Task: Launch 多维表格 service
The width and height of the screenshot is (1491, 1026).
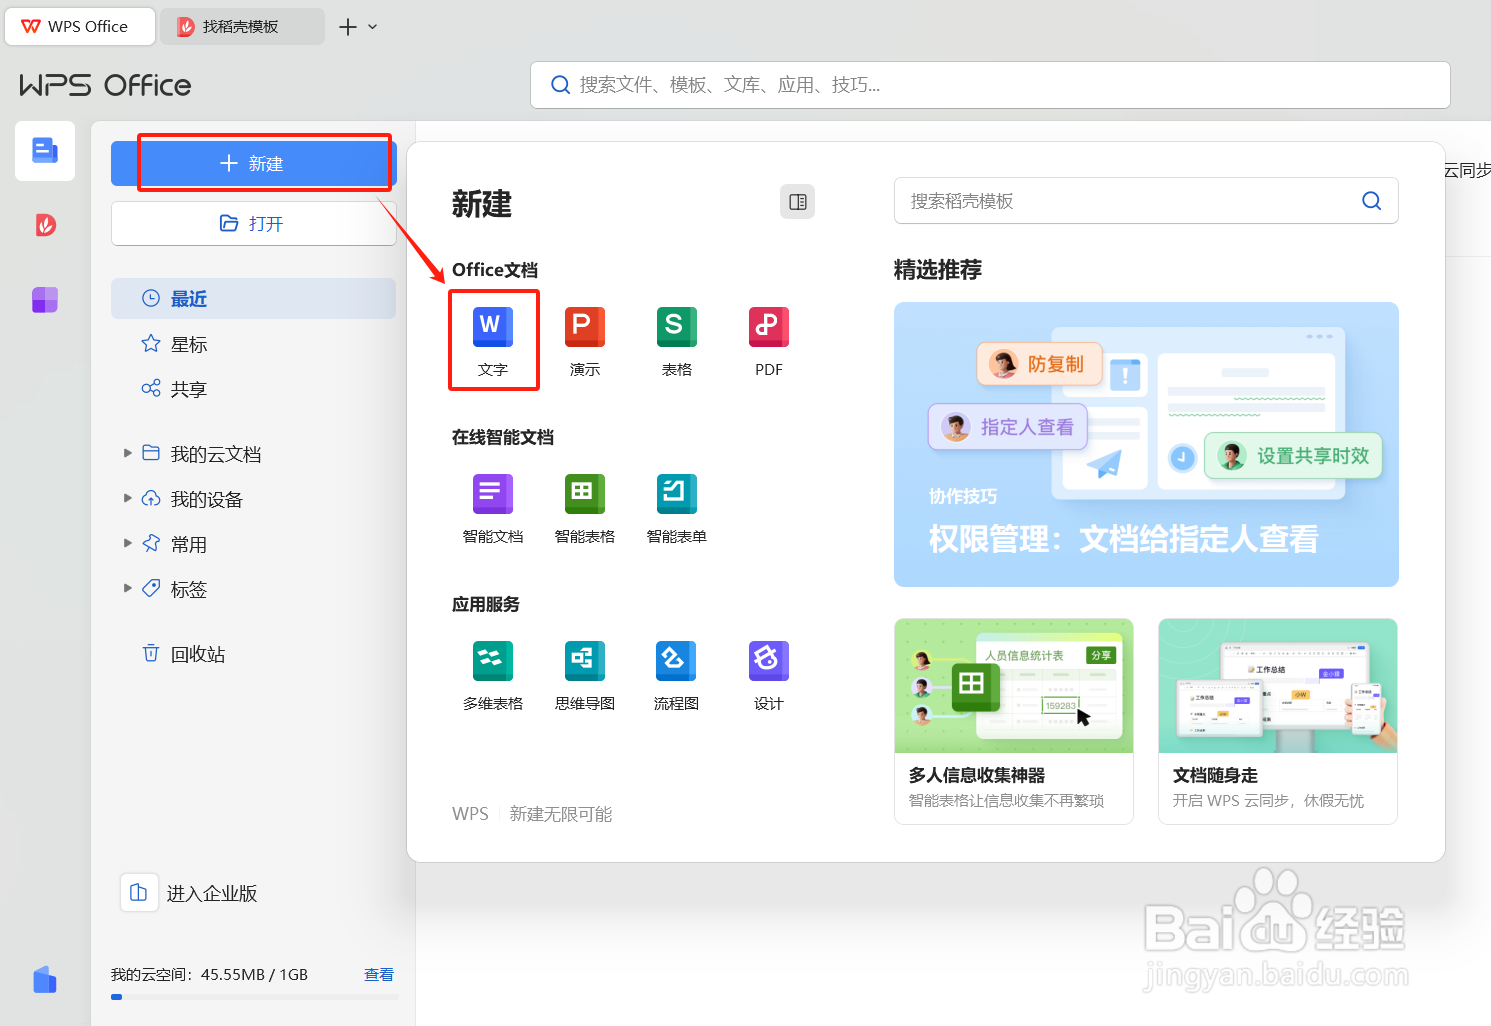Action: pyautogui.click(x=493, y=675)
